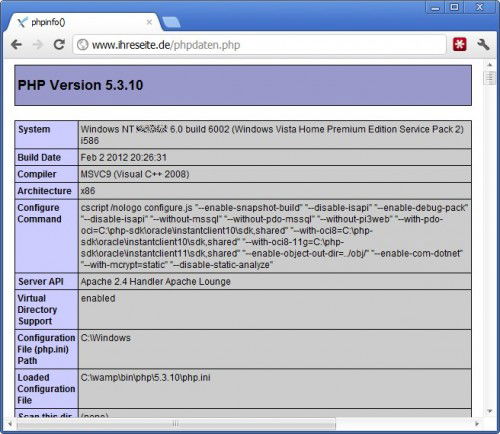Viewport: 500px width, 434px height.
Task: Go back using the browser back arrow
Action: (16, 44)
